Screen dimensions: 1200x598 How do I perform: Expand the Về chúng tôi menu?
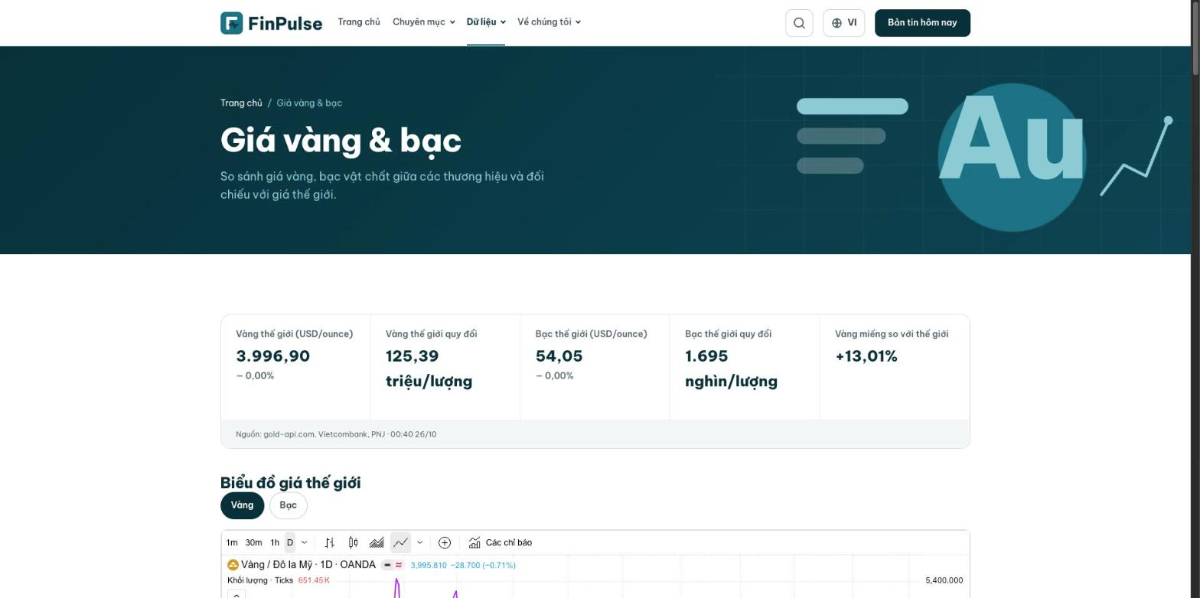[549, 22]
